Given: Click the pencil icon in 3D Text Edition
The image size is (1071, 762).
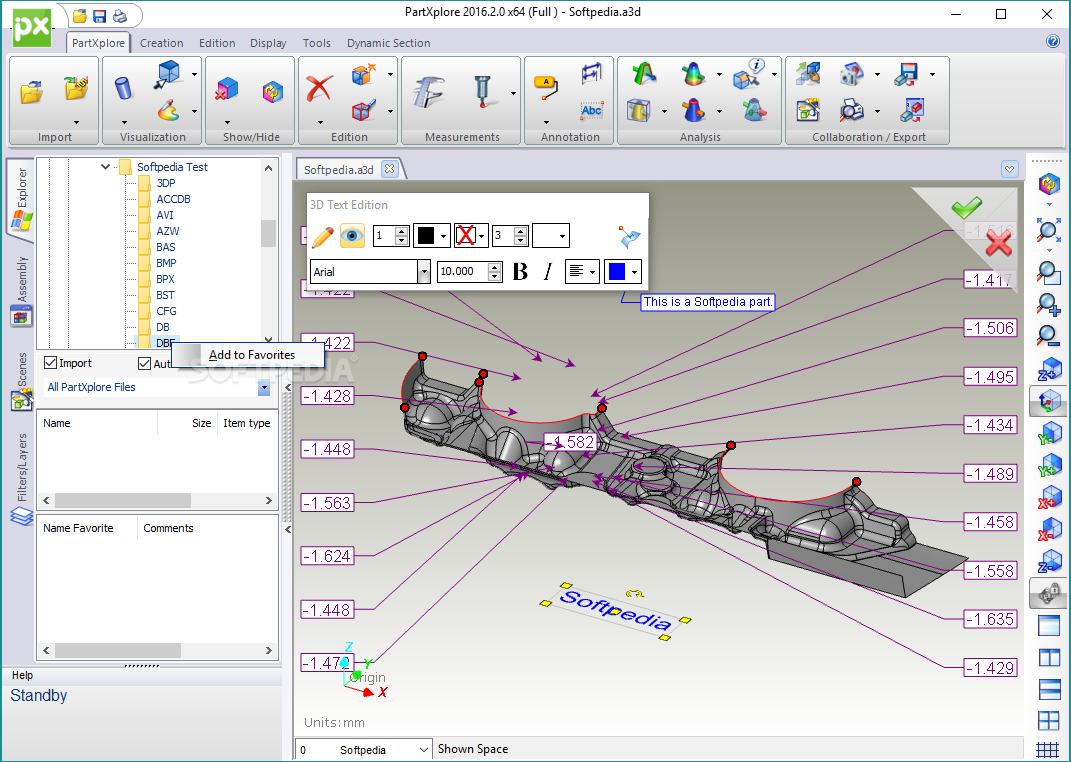Looking at the screenshot, I should click(x=322, y=236).
